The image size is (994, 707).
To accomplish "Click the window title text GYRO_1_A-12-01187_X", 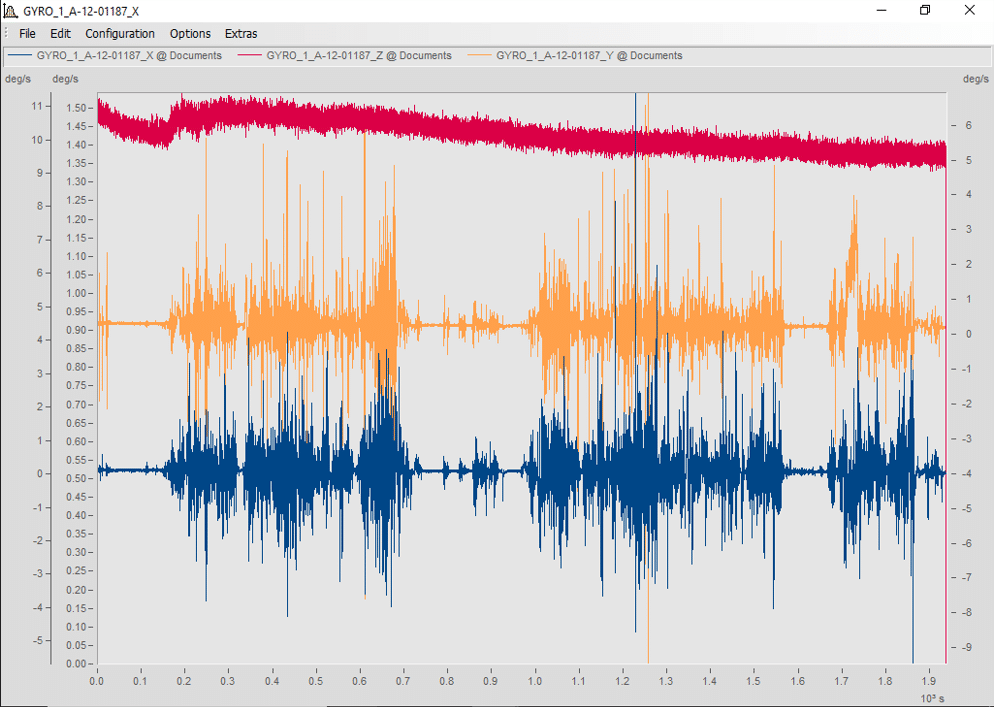I will 81,10.
